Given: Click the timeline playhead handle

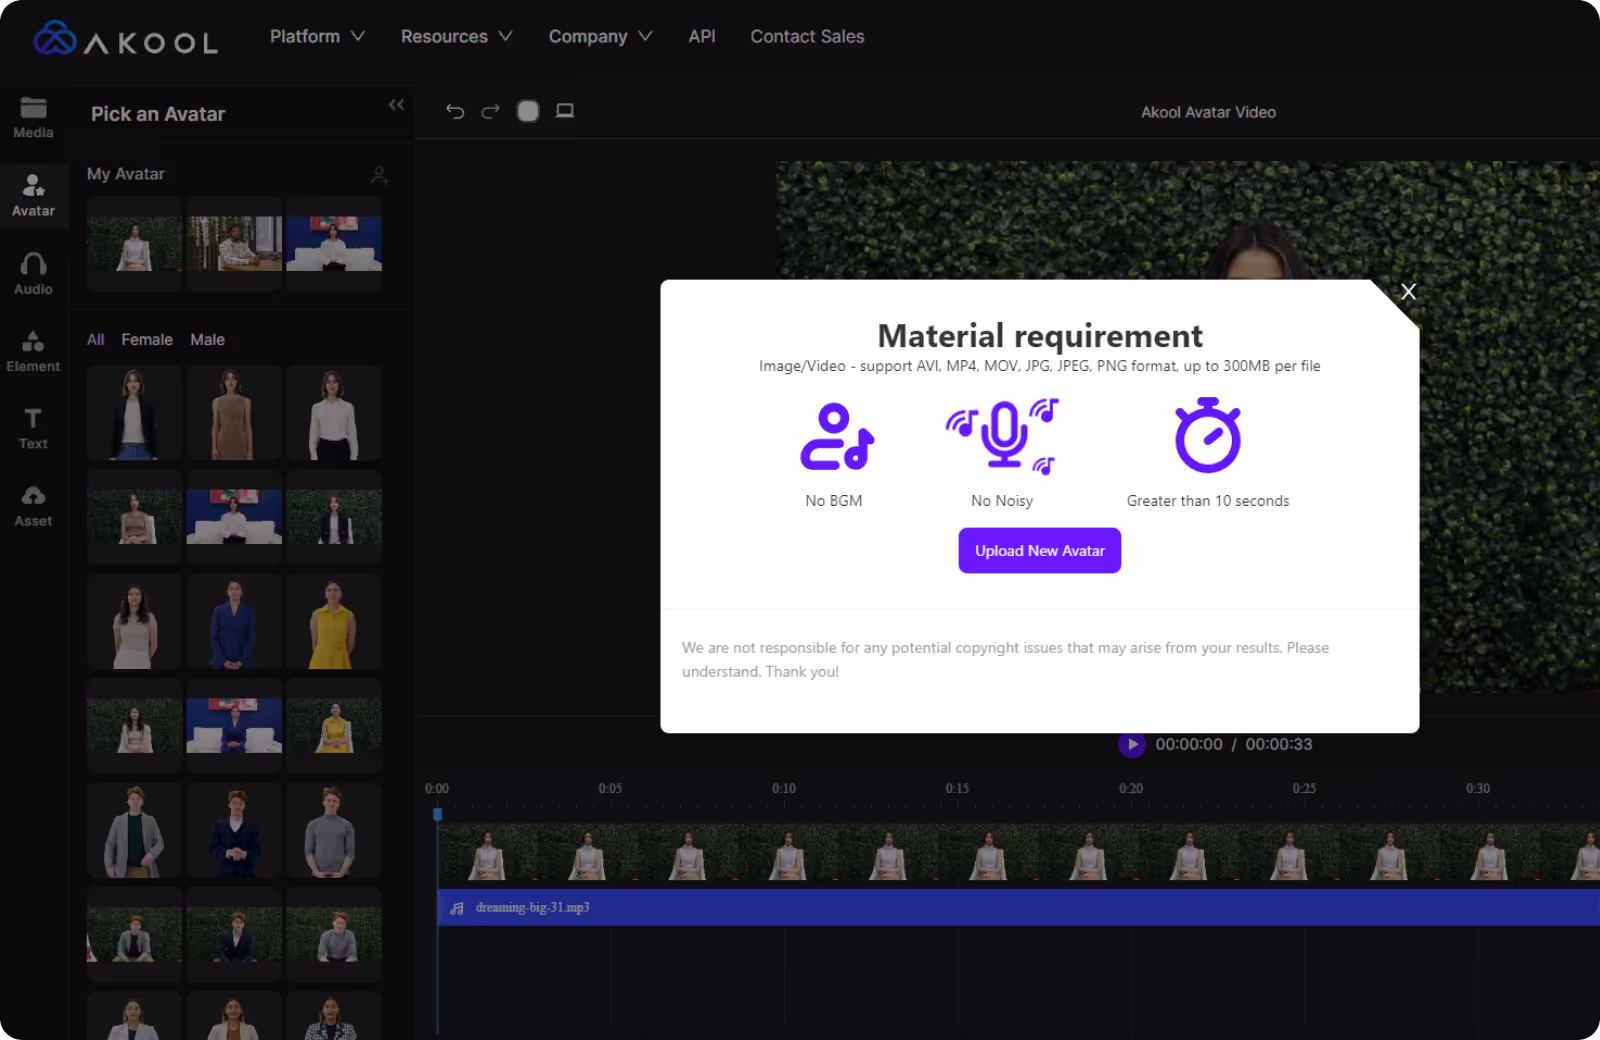Looking at the screenshot, I should 437,815.
